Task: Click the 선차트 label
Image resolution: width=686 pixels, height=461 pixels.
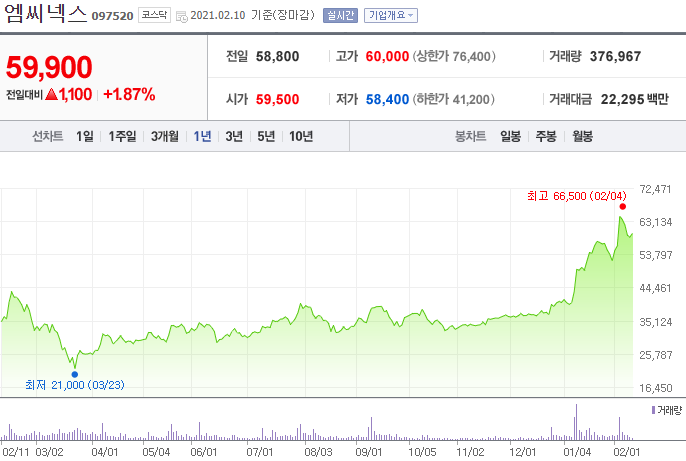Action: point(48,136)
